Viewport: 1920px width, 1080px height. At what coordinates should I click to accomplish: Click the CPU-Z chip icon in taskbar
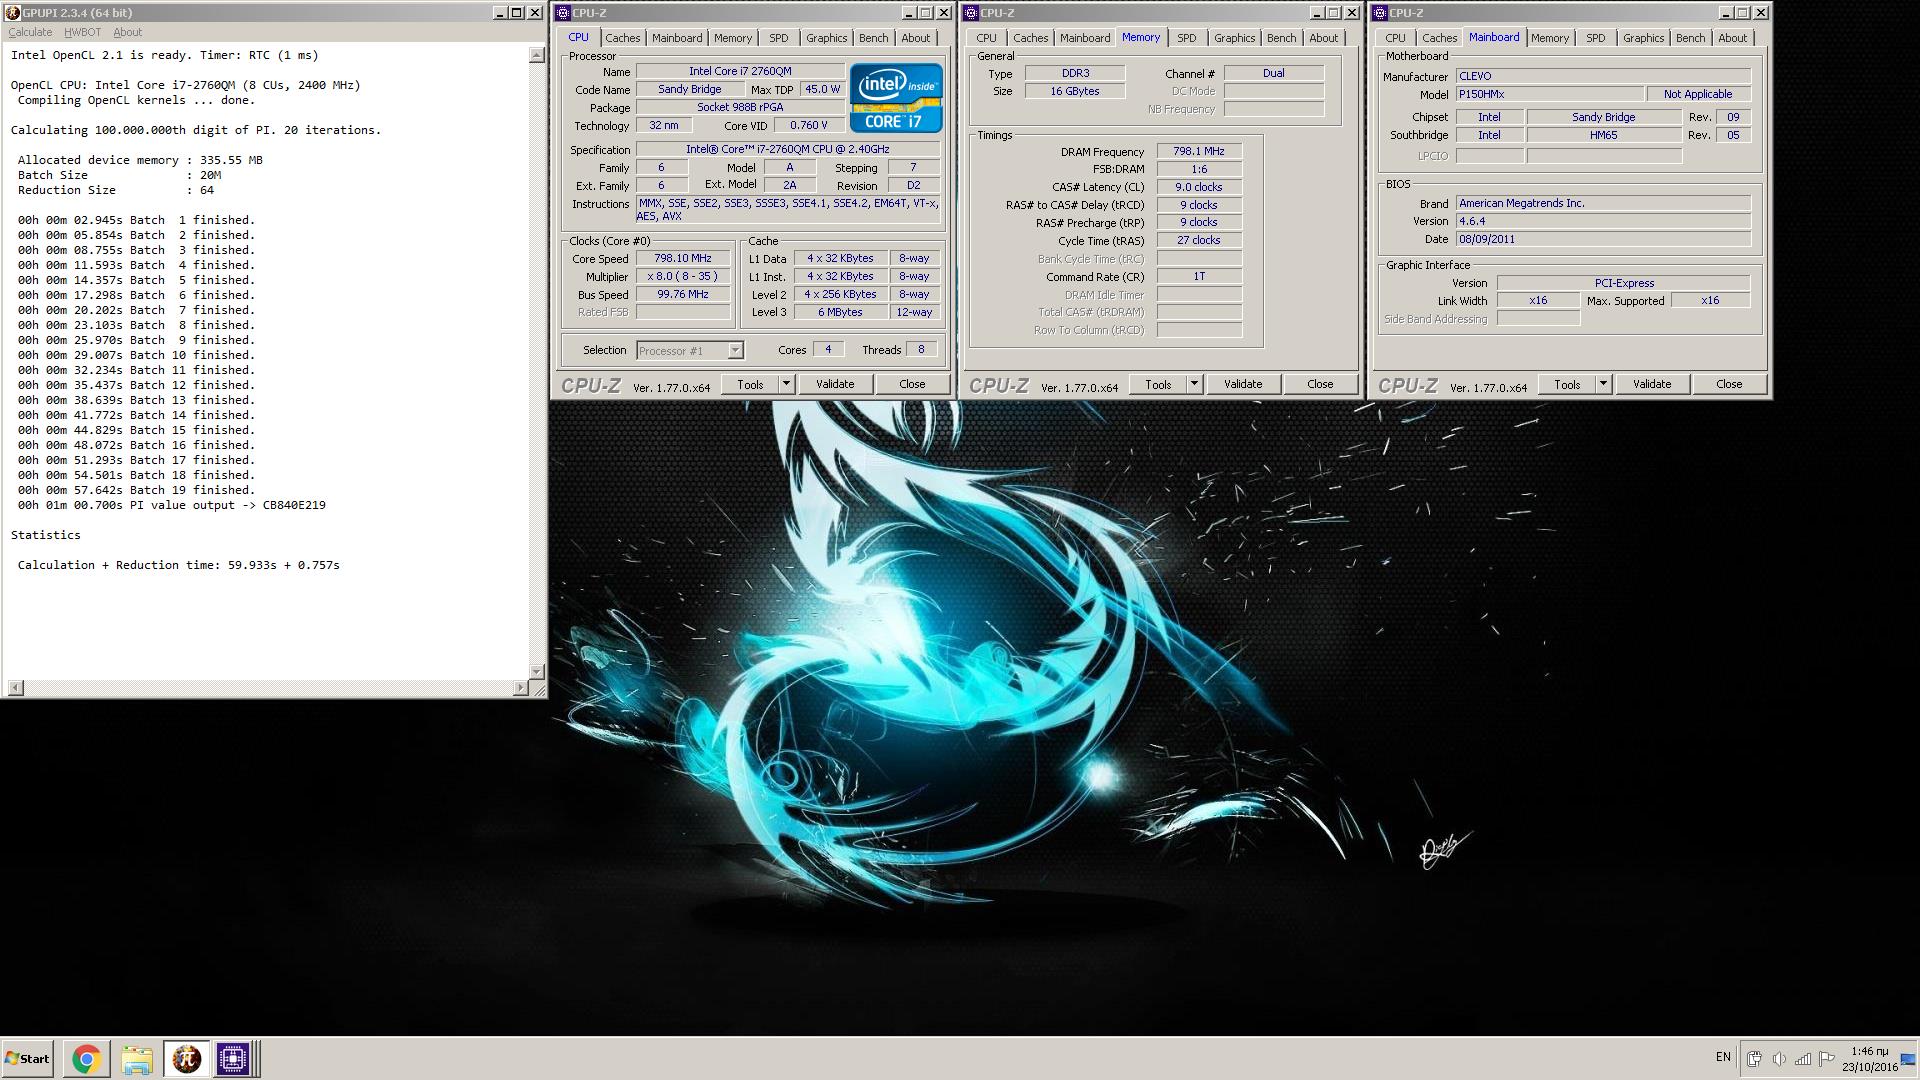click(x=233, y=1058)
